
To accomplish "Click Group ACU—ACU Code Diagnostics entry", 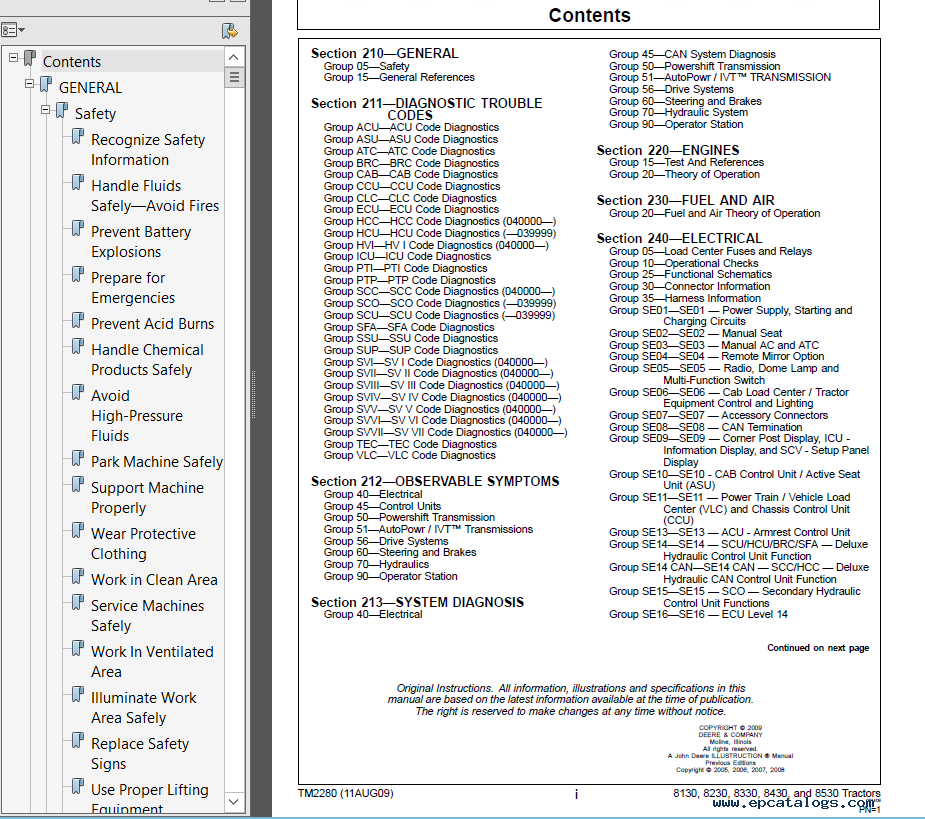I will (411, 127).
